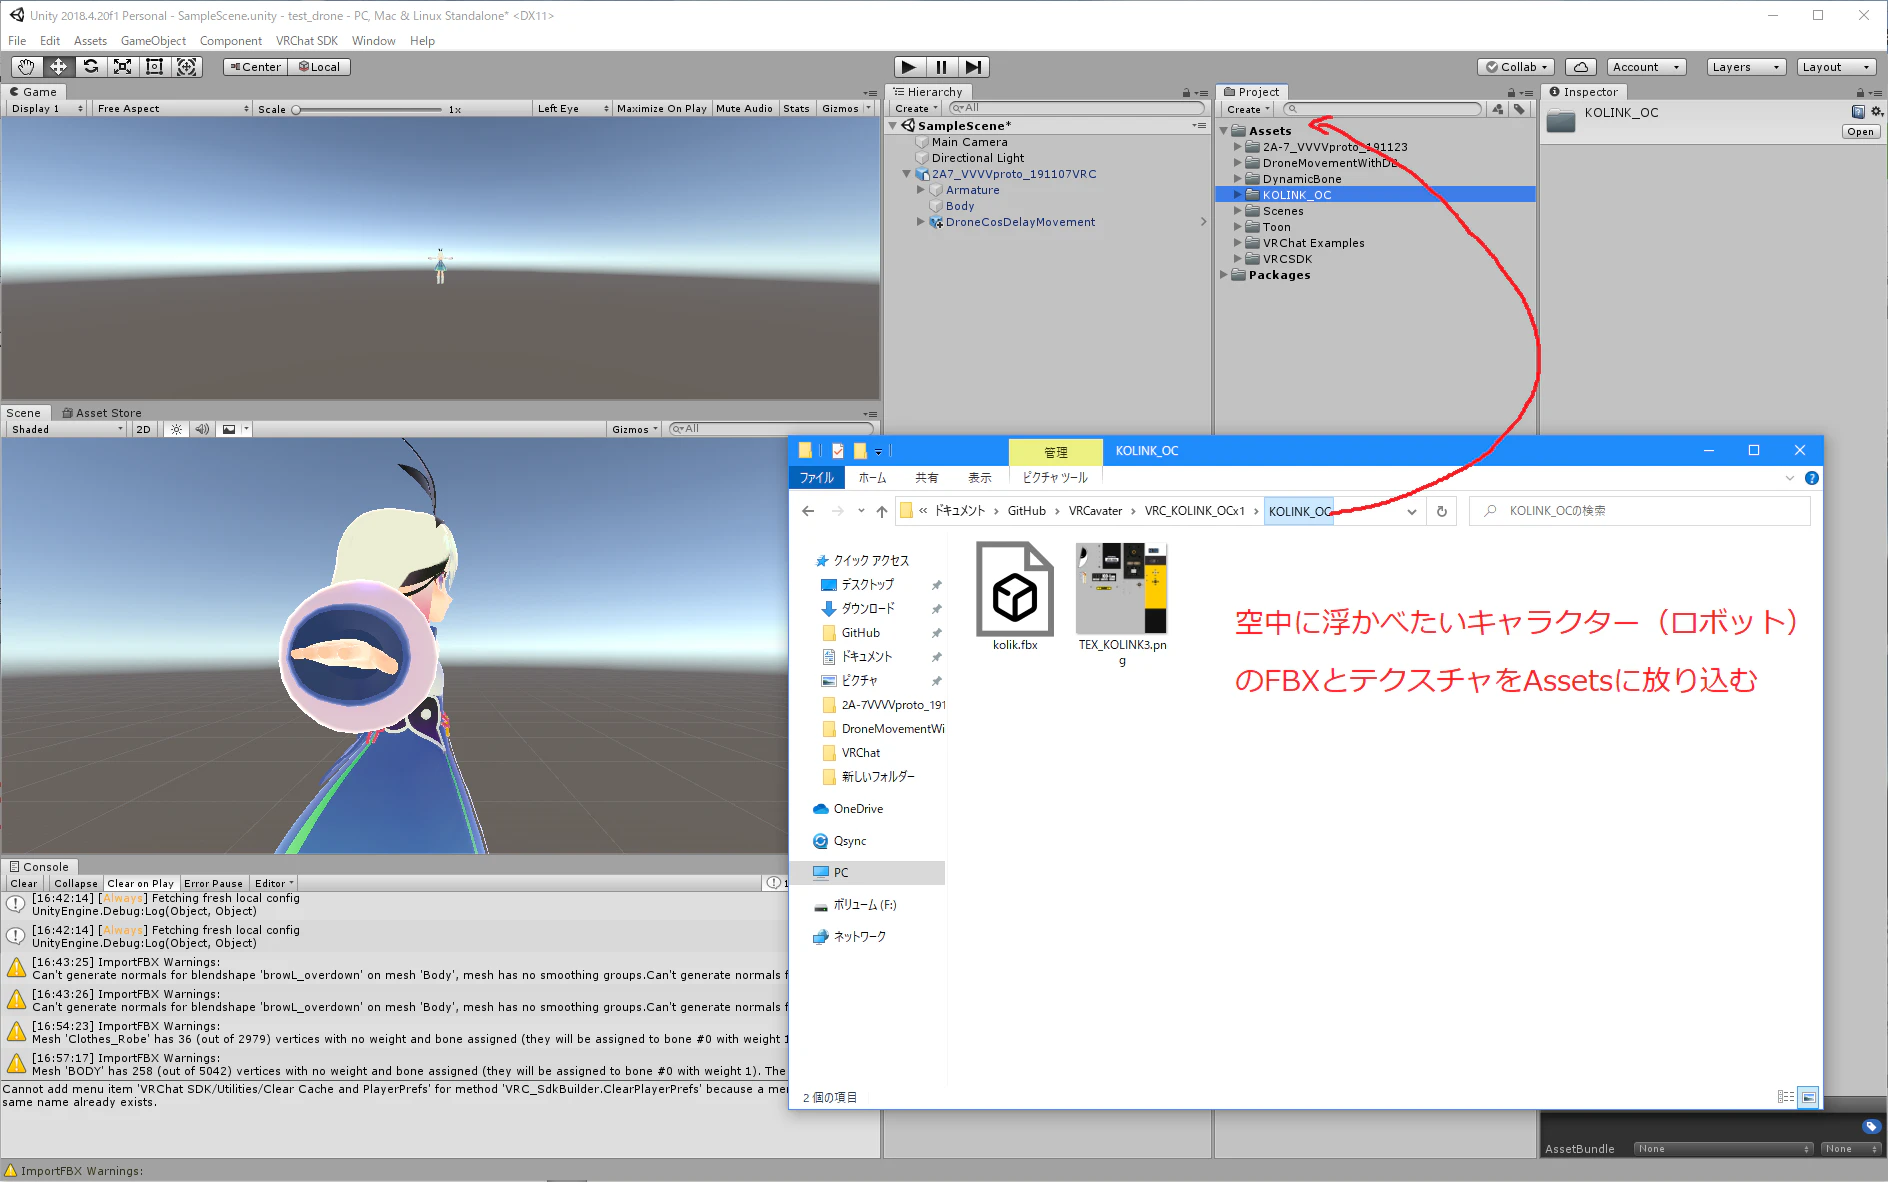Image resolution: width=1888 pixels, height=1182 pixels.
Task: Open scene effects image dropdown
Action: click(x=234, y=429)
